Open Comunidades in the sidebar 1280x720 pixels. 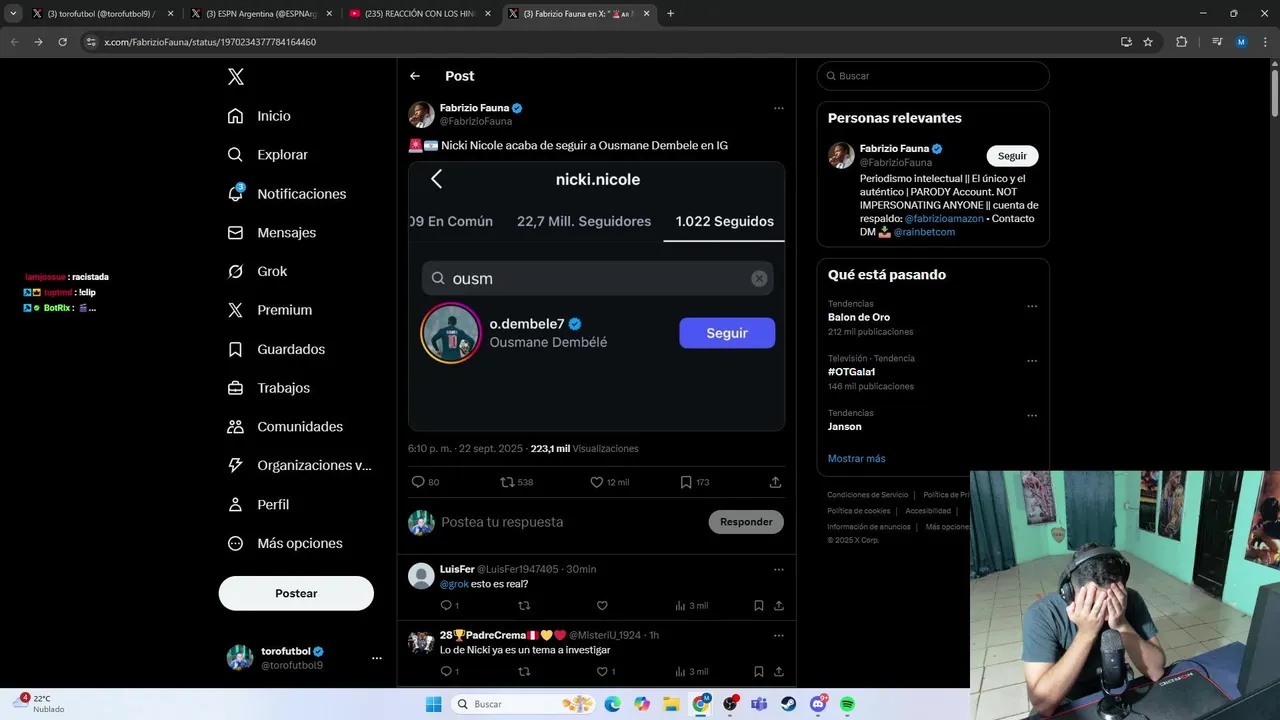tap(285, 426)
